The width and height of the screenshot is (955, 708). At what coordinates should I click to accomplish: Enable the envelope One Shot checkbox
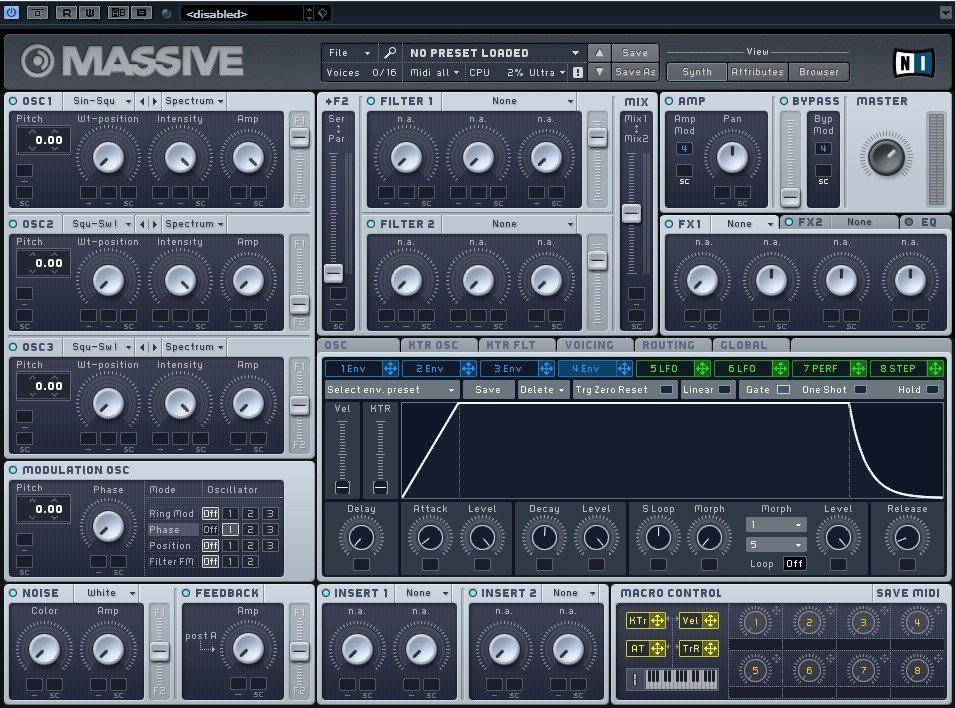[860, 389]
